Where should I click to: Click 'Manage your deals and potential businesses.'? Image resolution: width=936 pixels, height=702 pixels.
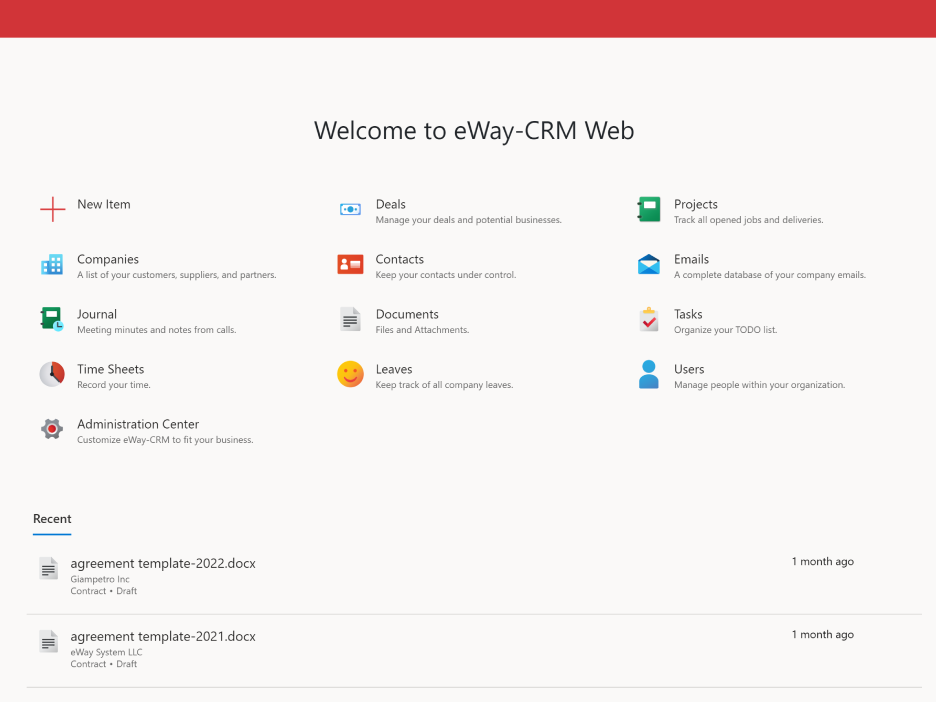coord(469,220)
